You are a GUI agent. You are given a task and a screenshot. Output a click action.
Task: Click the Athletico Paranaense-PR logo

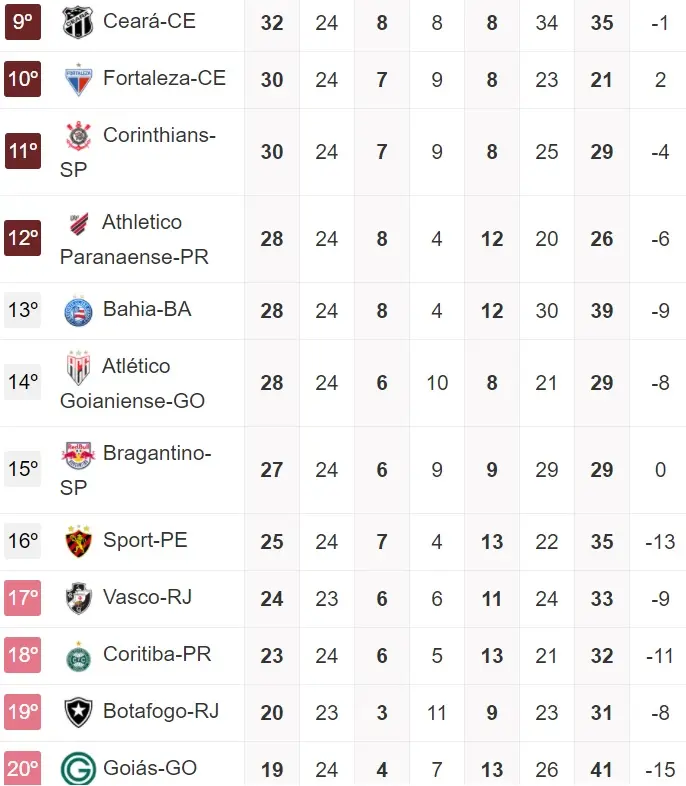(78, 223)
